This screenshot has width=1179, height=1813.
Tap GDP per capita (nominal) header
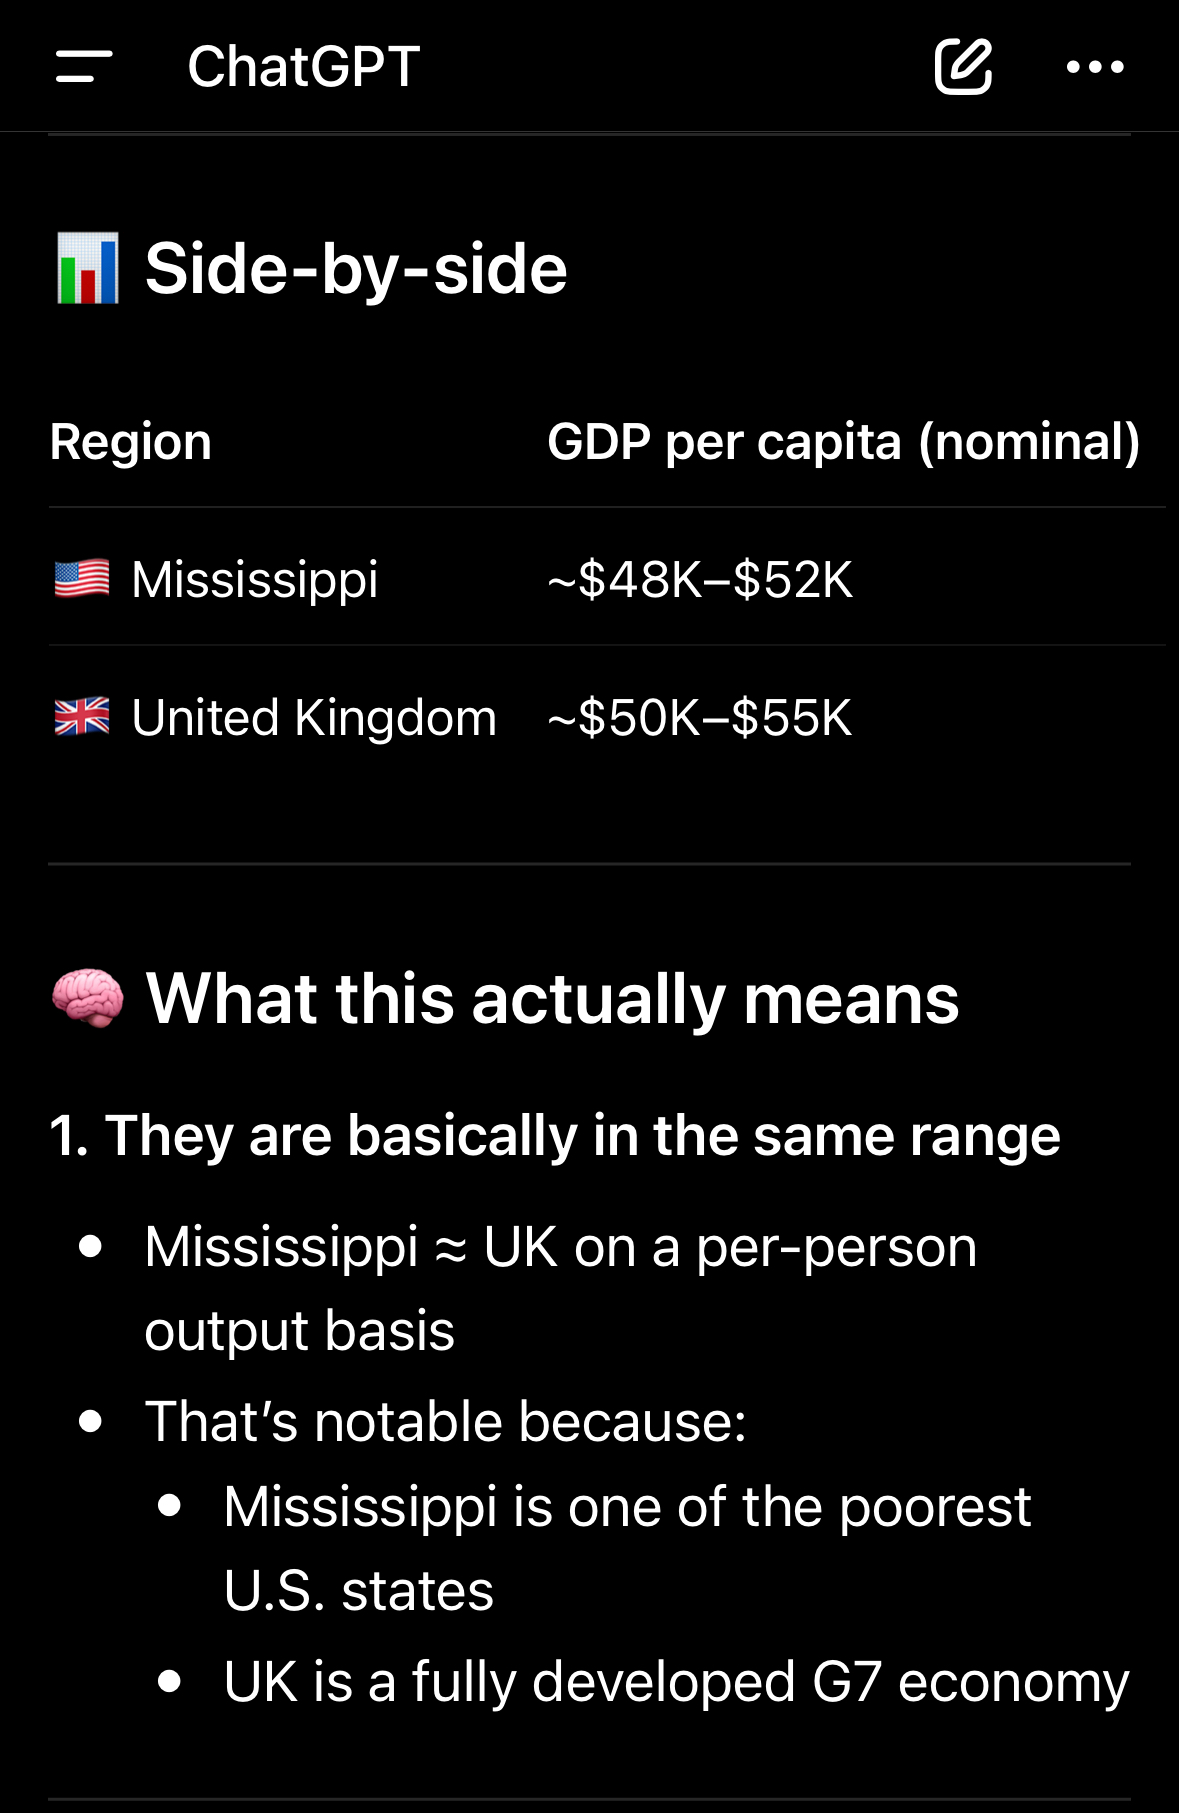[x=843, y=442]
